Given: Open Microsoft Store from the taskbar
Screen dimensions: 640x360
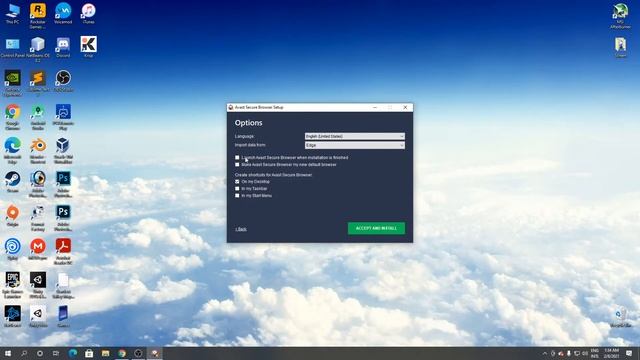Looking at the screenshot, I should click(x=89, y=353).
